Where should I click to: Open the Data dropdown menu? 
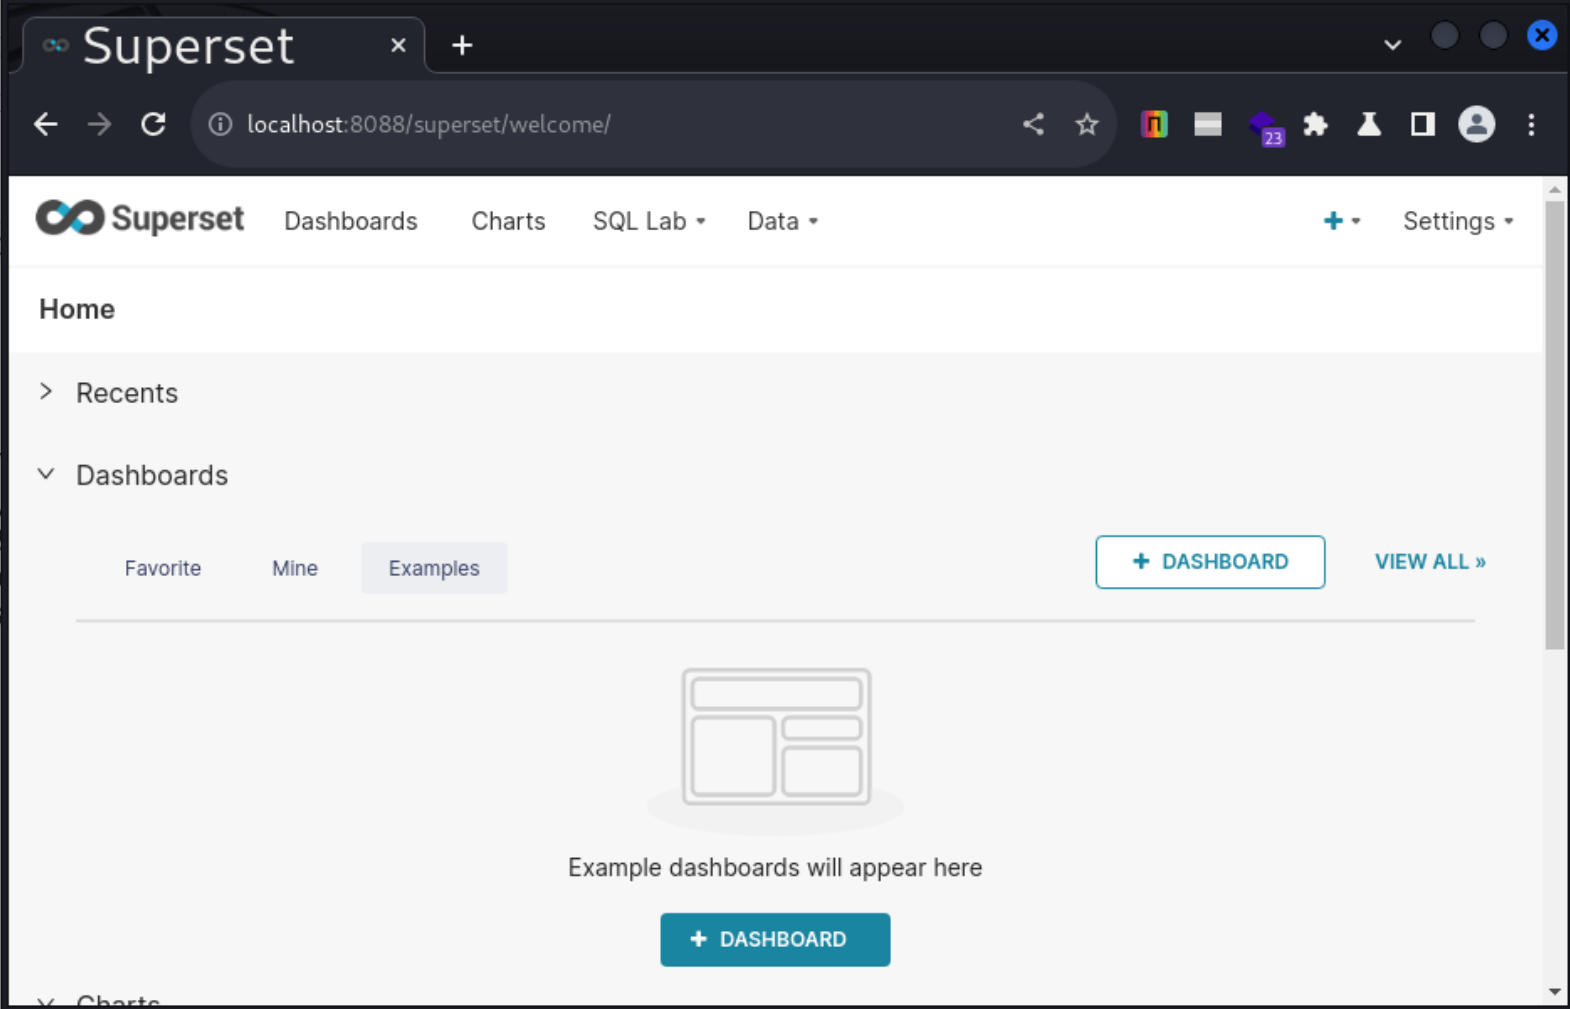pos(782,221)
